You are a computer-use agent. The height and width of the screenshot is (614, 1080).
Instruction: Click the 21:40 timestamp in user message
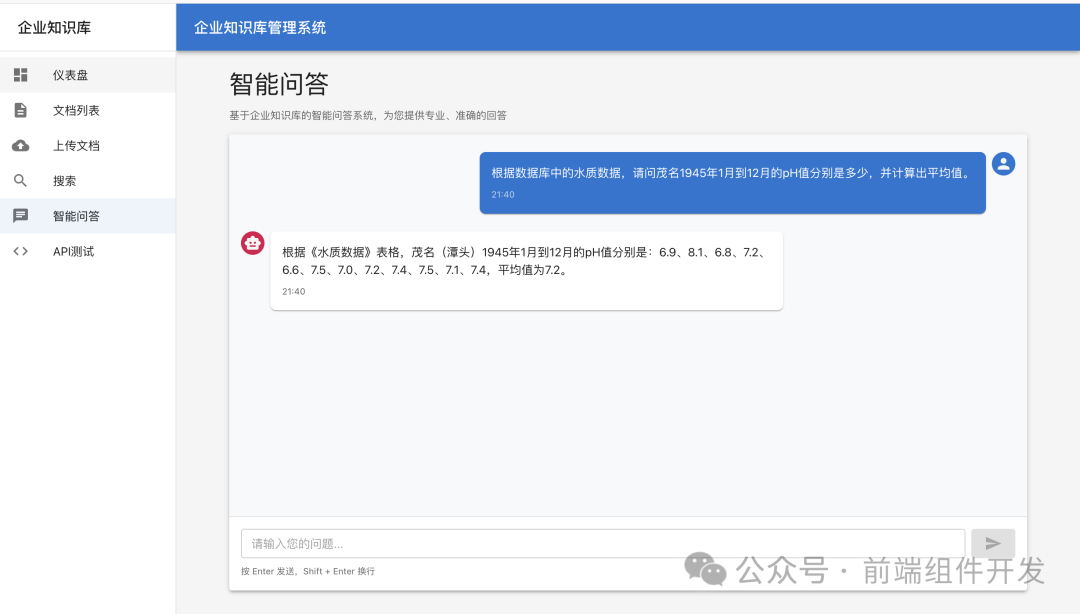pos(503,195)
